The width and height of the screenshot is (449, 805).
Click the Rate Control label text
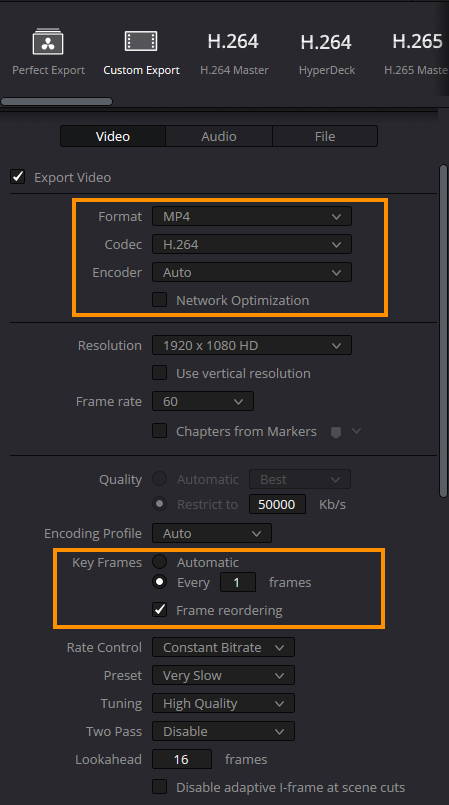(x=104, y=647)
